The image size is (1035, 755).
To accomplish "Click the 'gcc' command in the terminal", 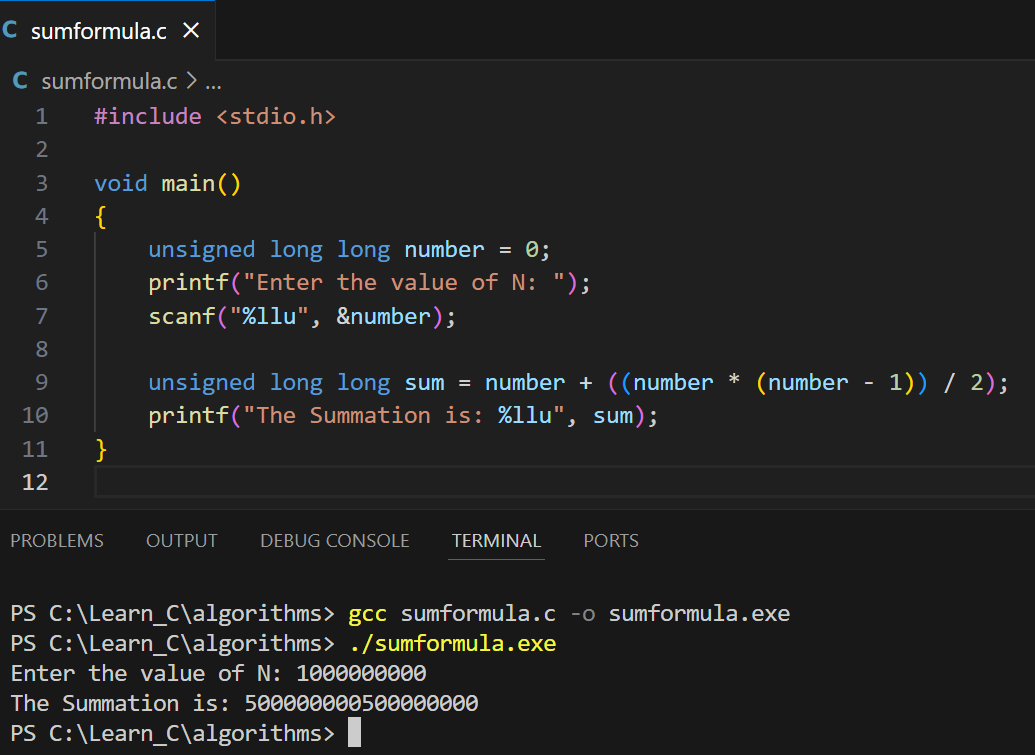I will click(368, 614).
